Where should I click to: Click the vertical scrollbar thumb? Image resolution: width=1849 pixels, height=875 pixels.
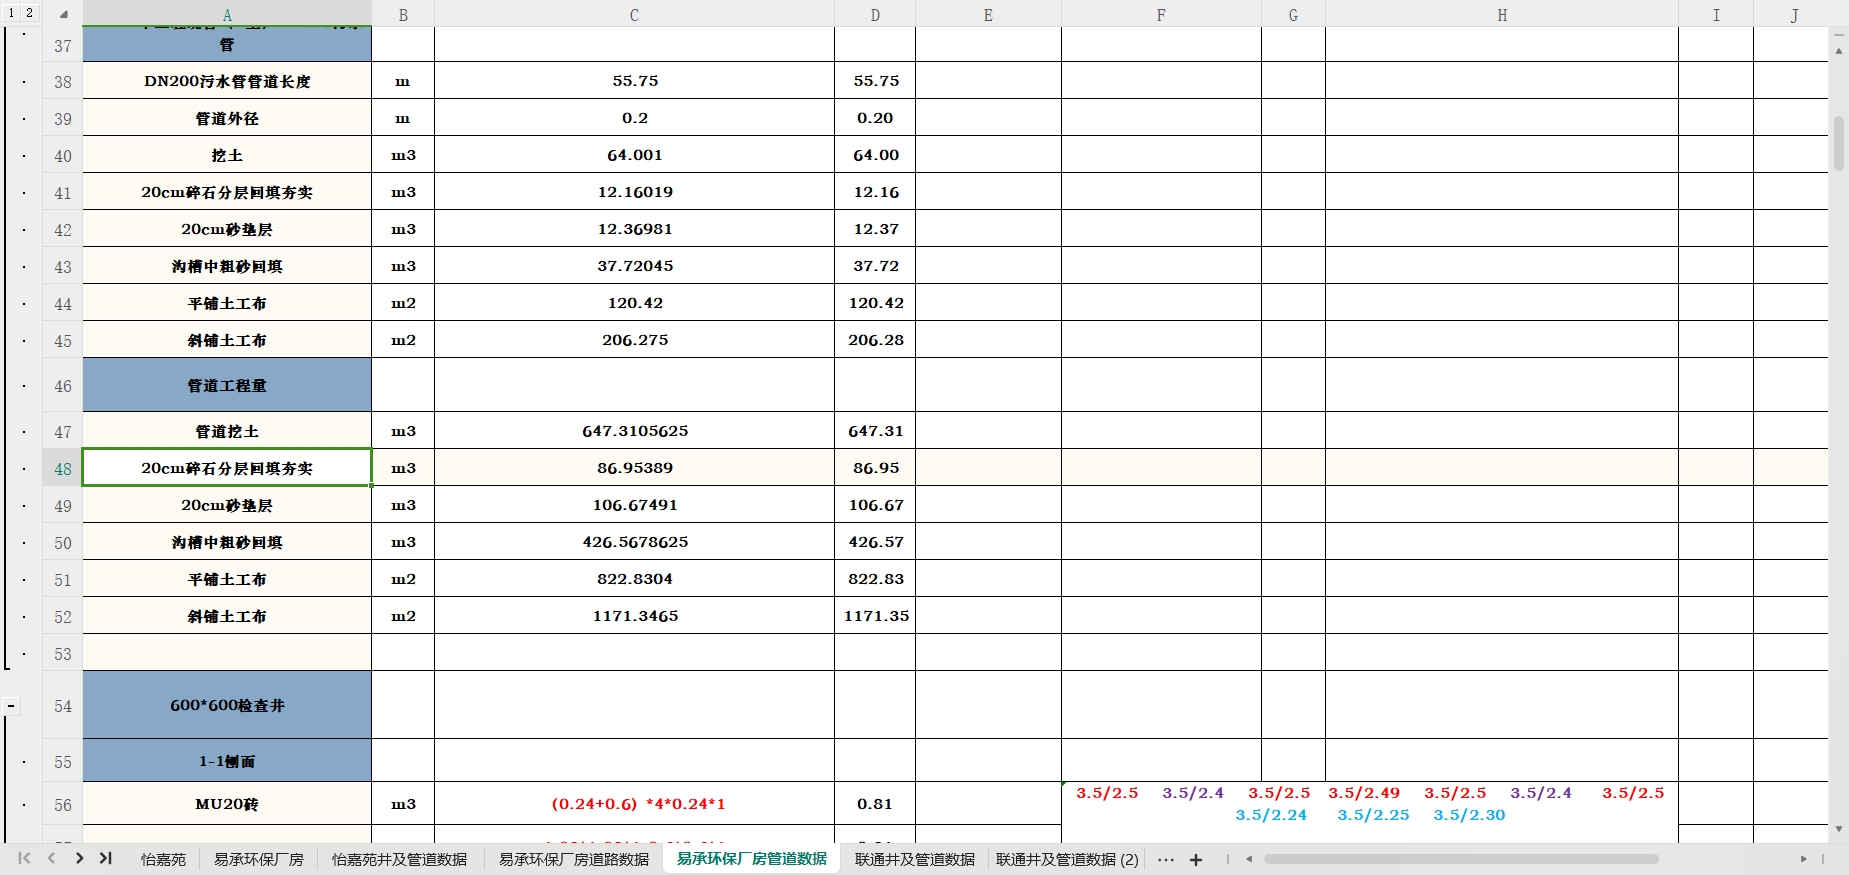click(1838, 143)
